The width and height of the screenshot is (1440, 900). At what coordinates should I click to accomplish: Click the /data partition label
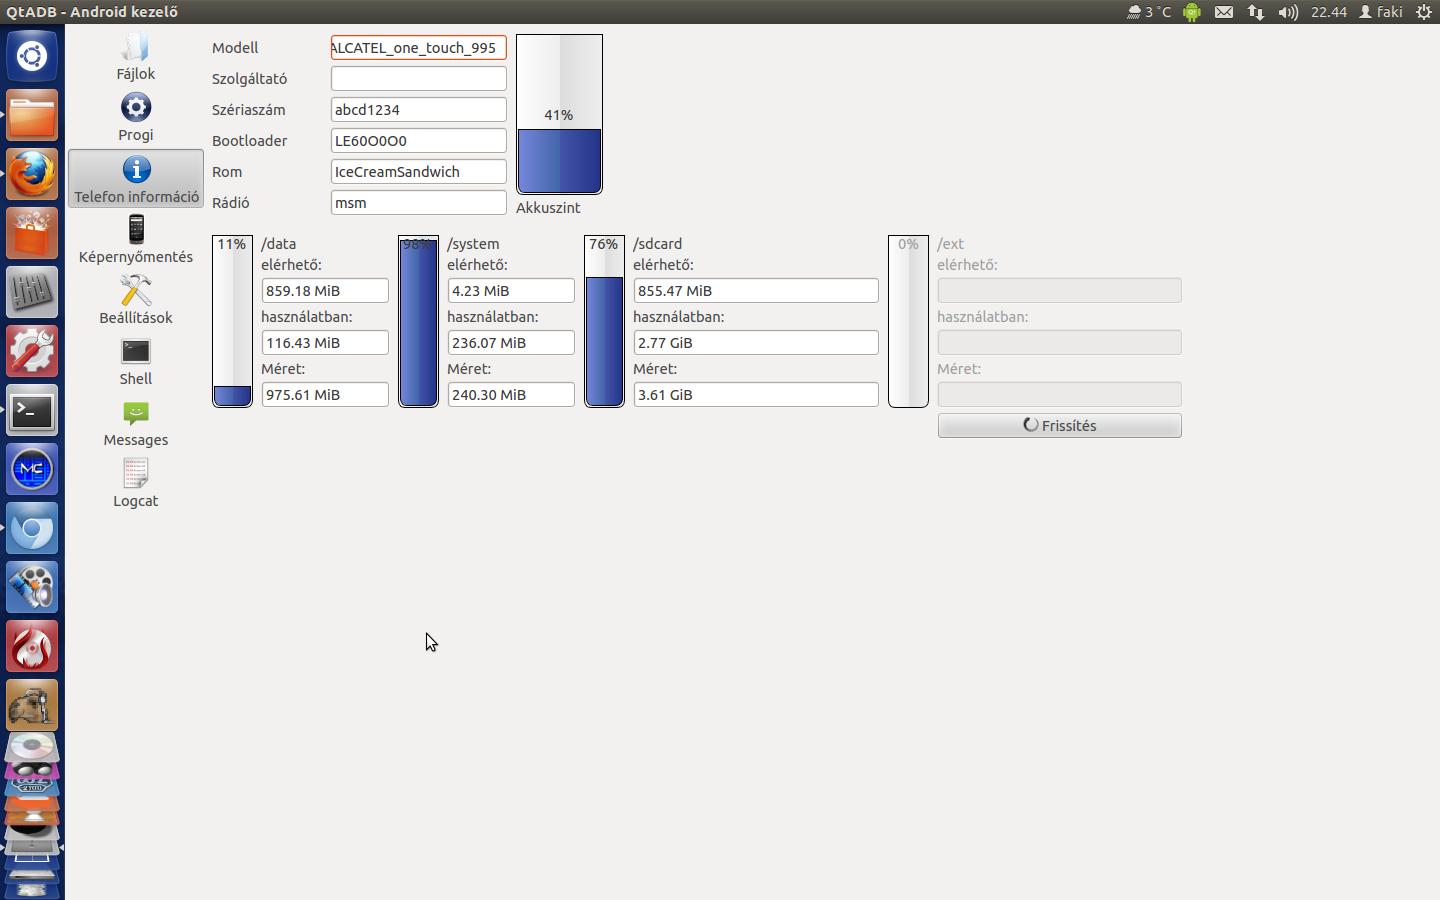279,244
